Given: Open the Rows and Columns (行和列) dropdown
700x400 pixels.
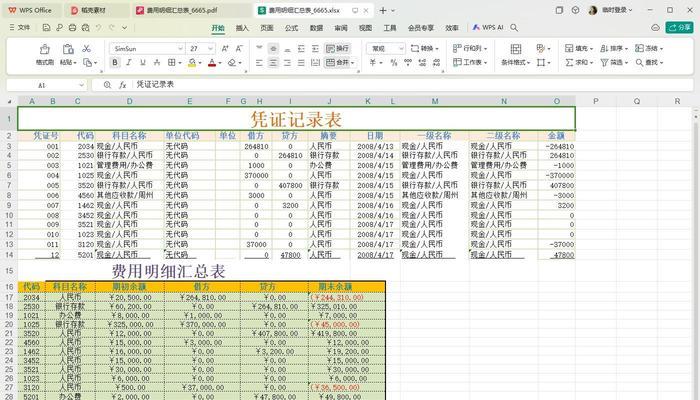Looking at the screenshot, I should click(x=470, y=48).
